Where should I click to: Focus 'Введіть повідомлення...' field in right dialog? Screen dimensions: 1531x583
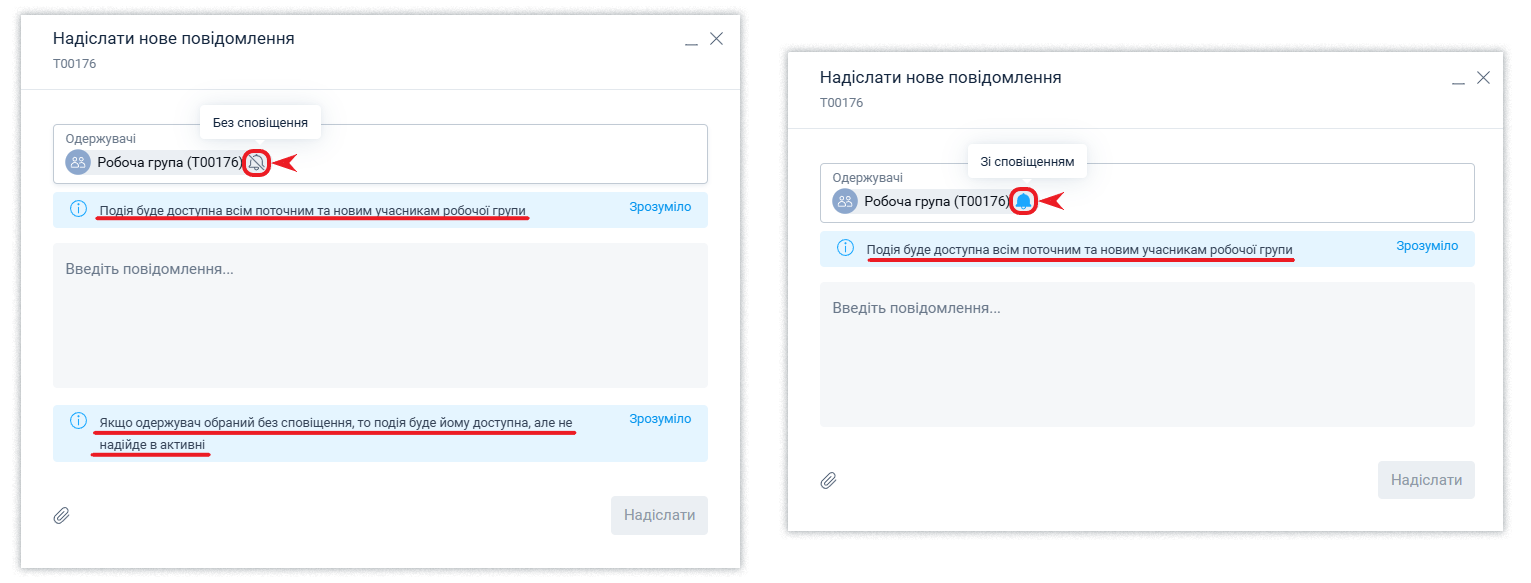pos(1147,354)
